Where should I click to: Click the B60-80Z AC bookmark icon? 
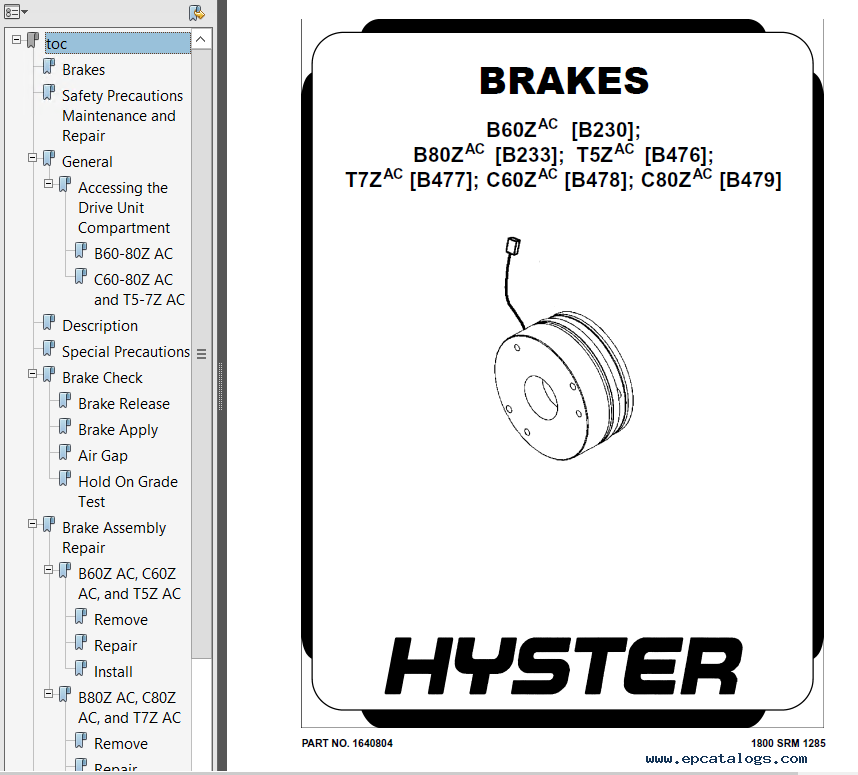(80, 251)
